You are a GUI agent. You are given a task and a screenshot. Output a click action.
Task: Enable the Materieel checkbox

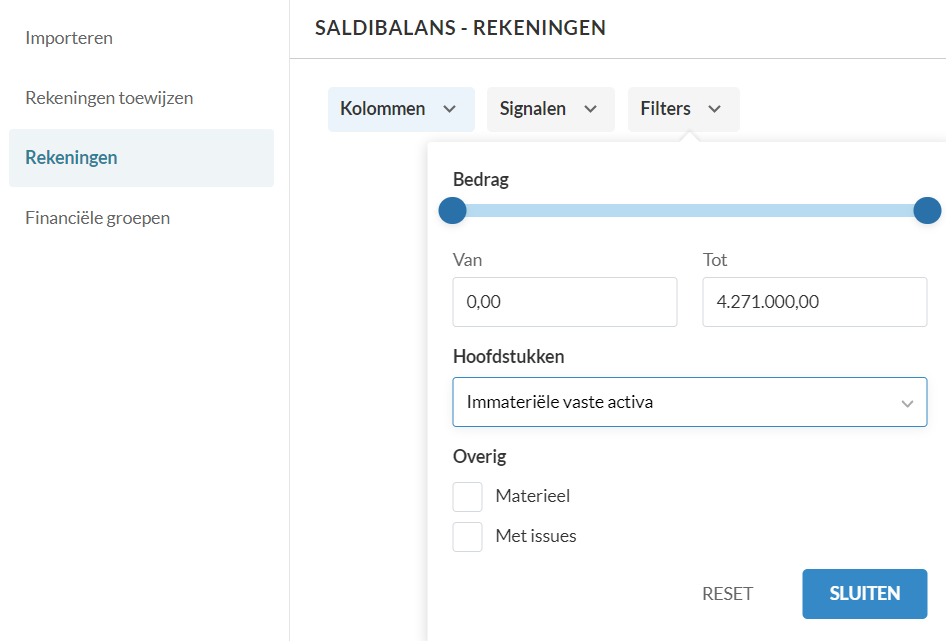(x=468, y=497)
